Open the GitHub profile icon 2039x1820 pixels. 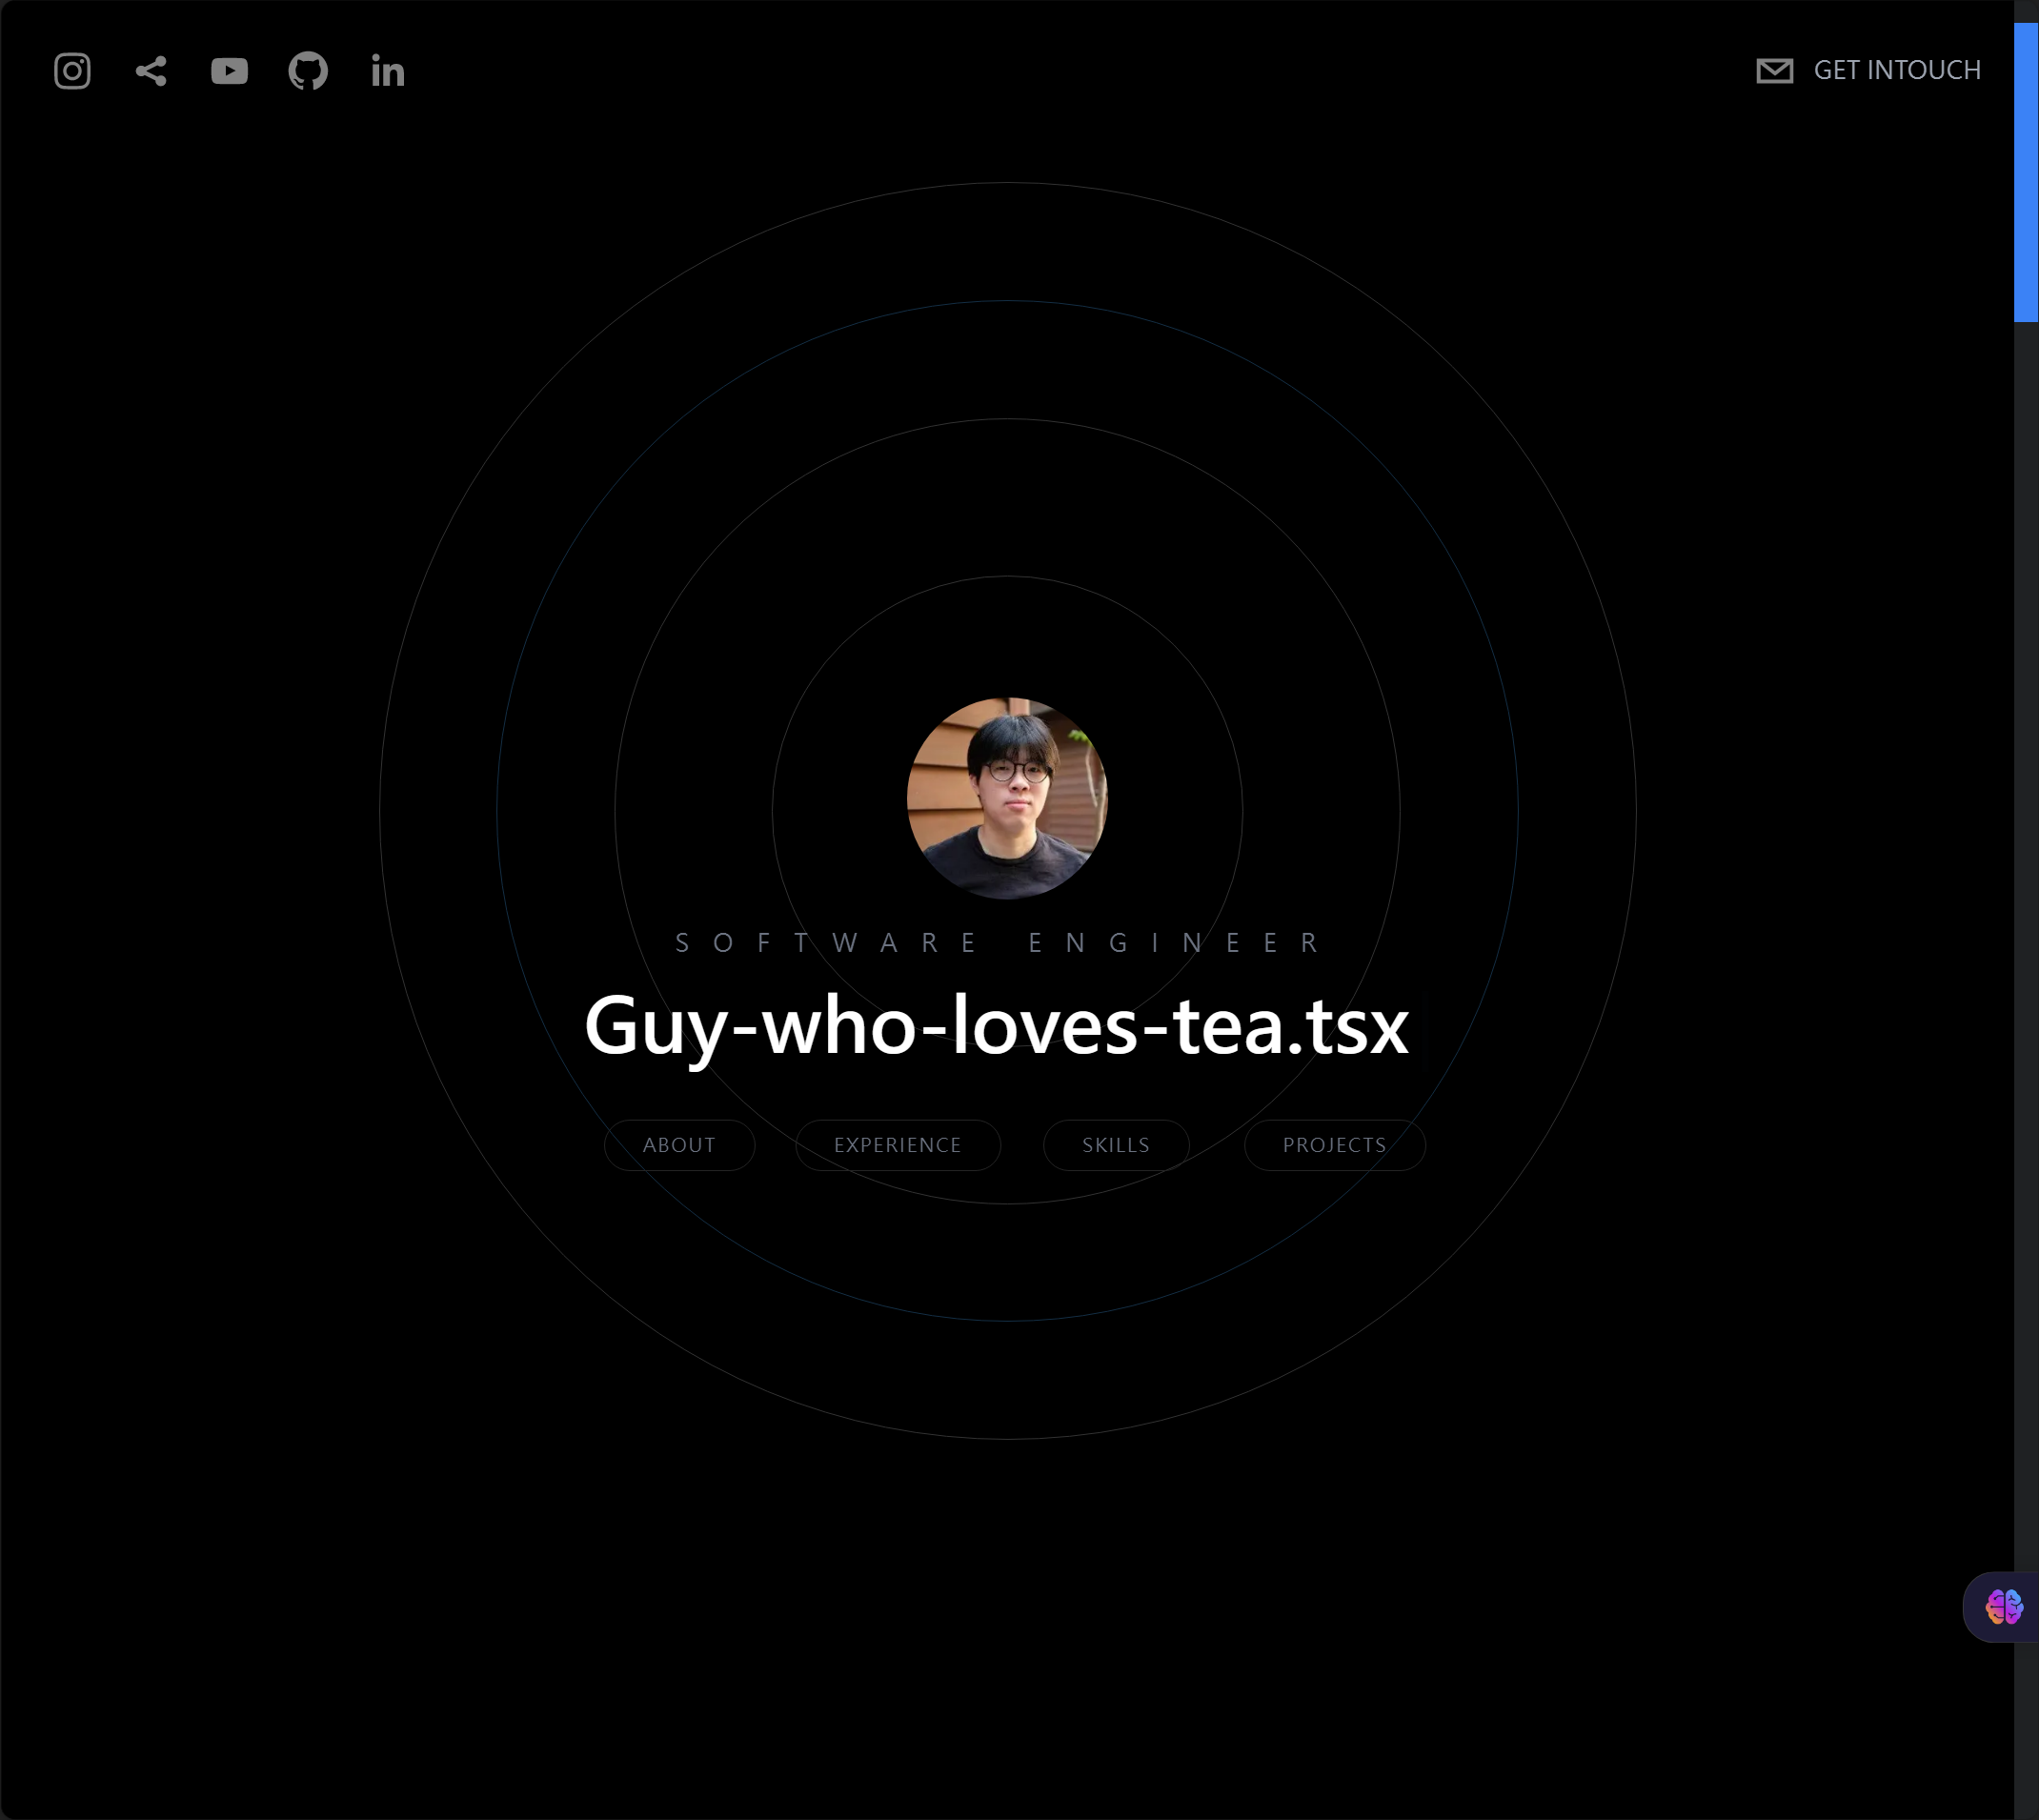308,71
